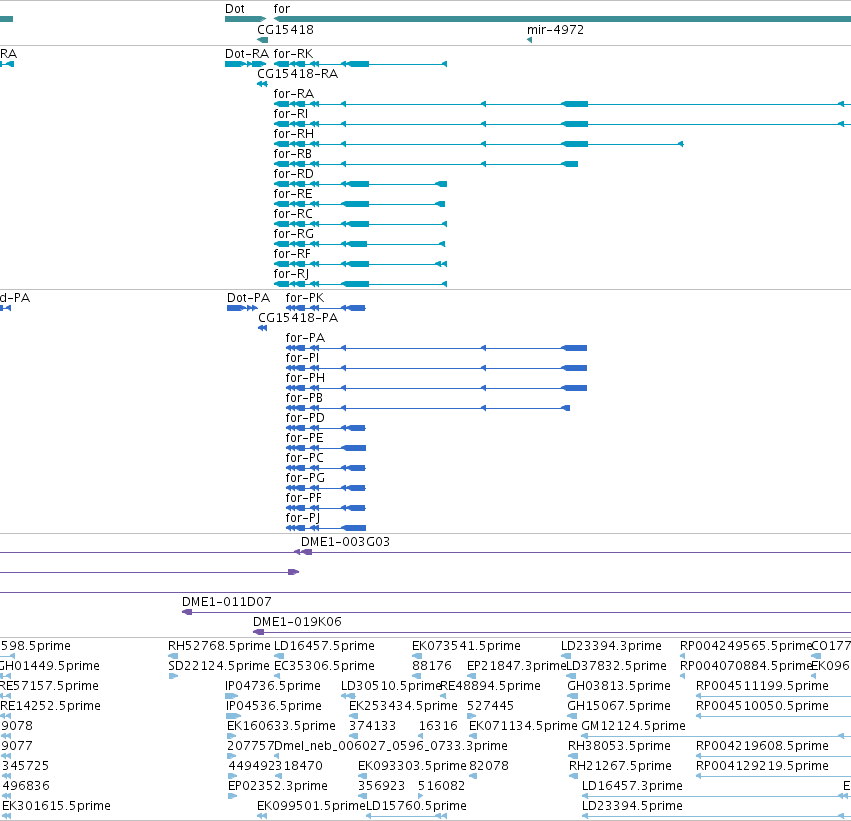Select EST label EK093303.5prime
Image resolution: width=851 pixels, height=821 pixels.
pyautogui.click(x=412, y=766)
